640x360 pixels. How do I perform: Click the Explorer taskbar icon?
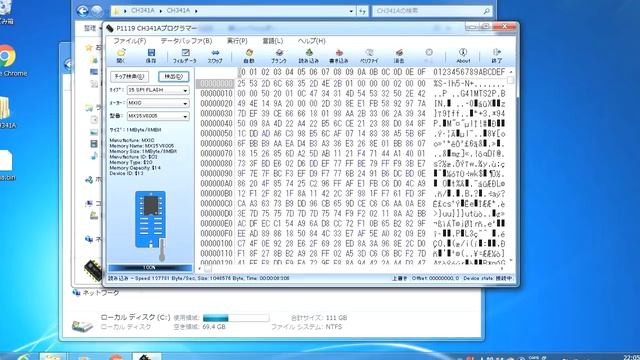[52, 358]
